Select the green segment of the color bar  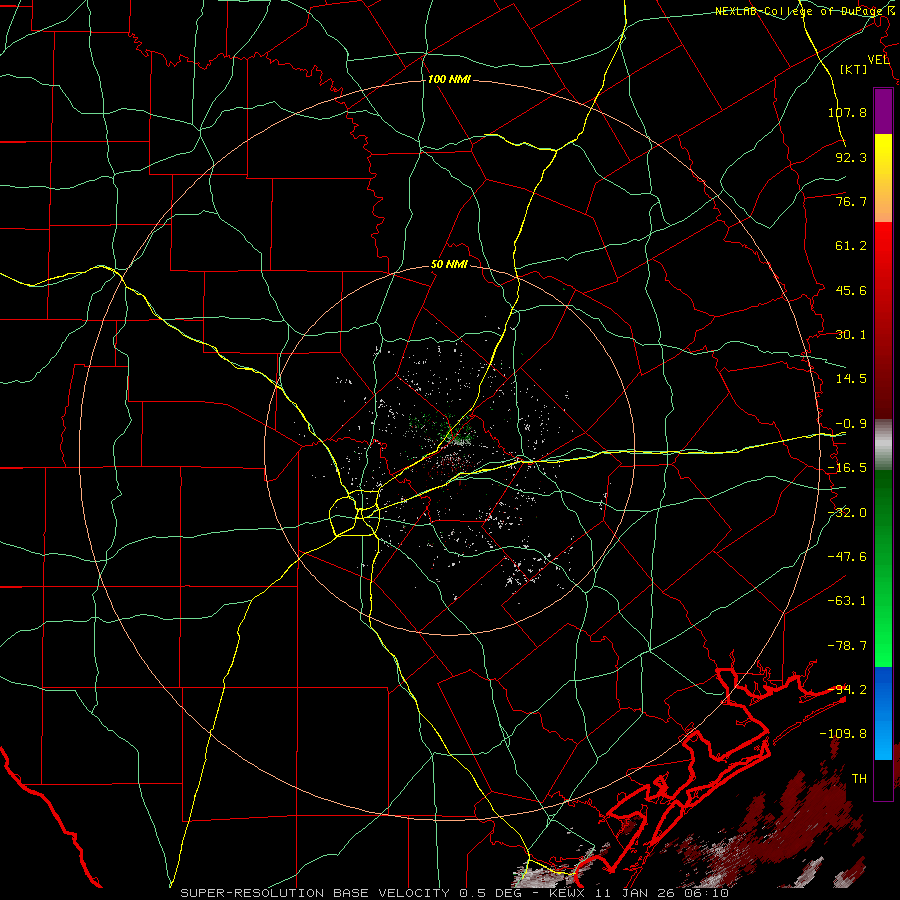[x=883, y=568]
